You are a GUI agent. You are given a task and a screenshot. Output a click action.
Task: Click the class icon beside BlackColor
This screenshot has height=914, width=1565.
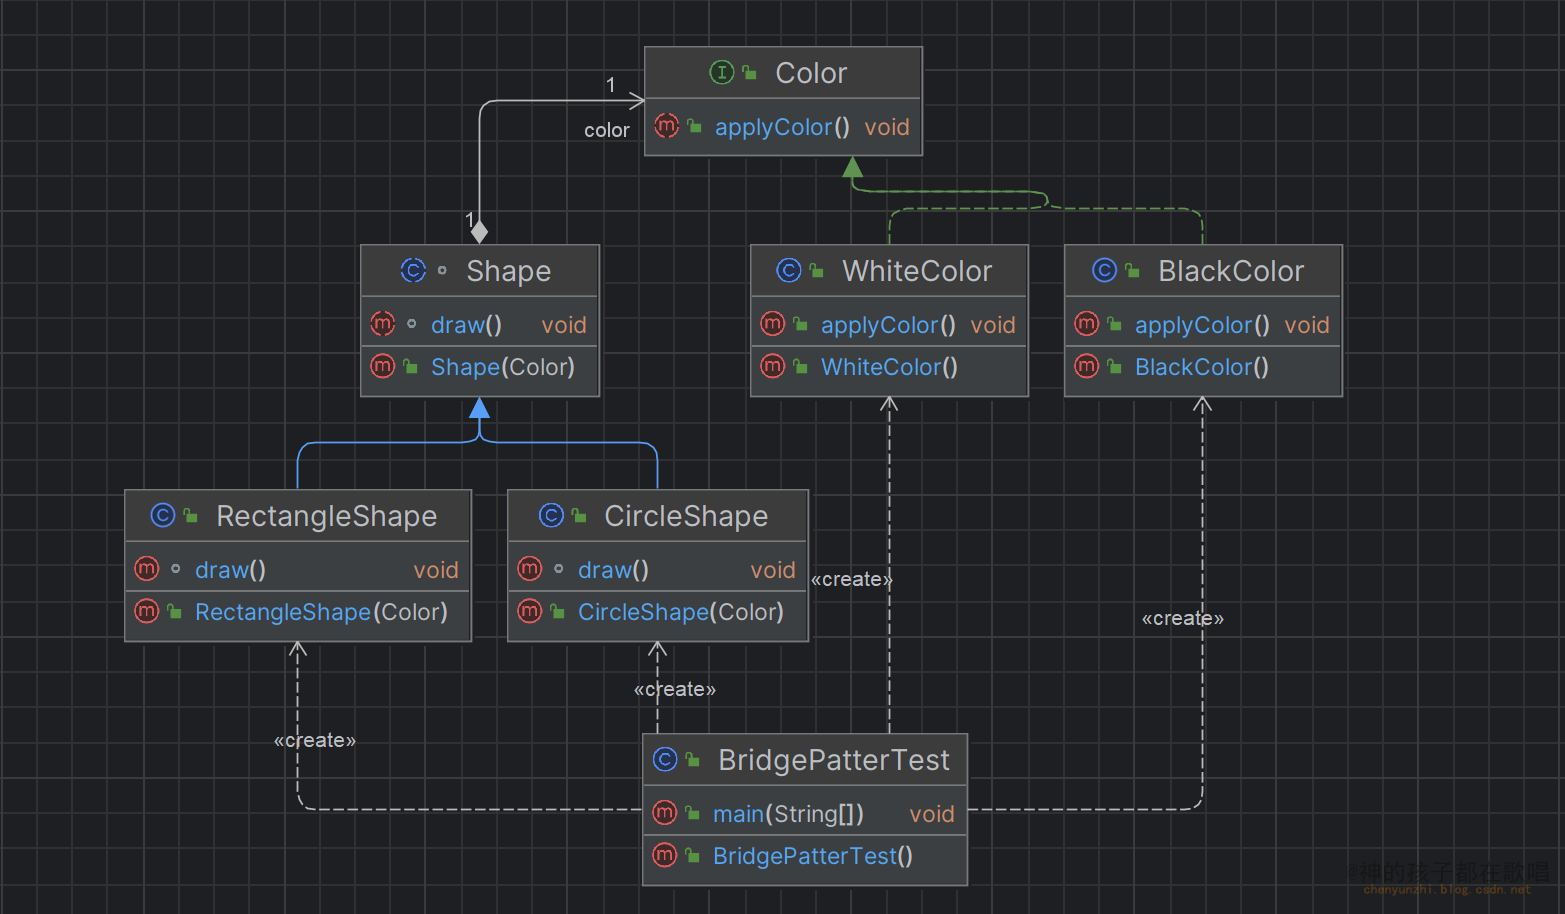click(x=1105, y=270)
